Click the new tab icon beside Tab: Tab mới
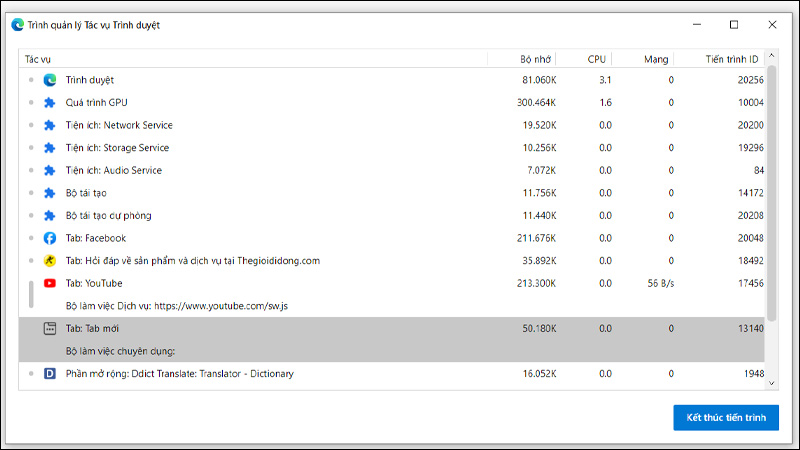The width and height of the screenshot is (800, 450). (x=49, y=329)
